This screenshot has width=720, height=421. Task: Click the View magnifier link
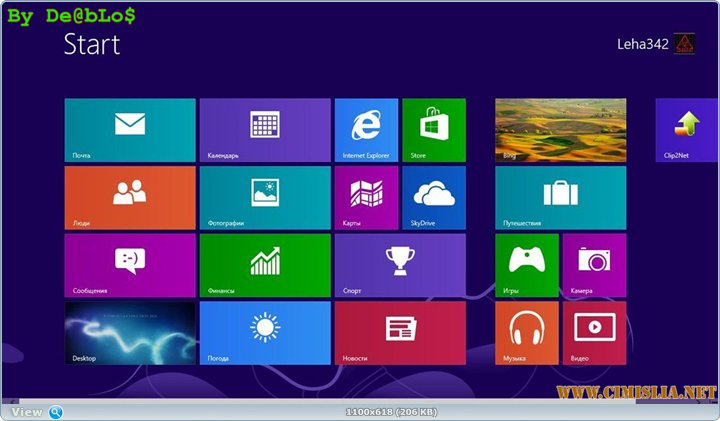tap(36, 412)
